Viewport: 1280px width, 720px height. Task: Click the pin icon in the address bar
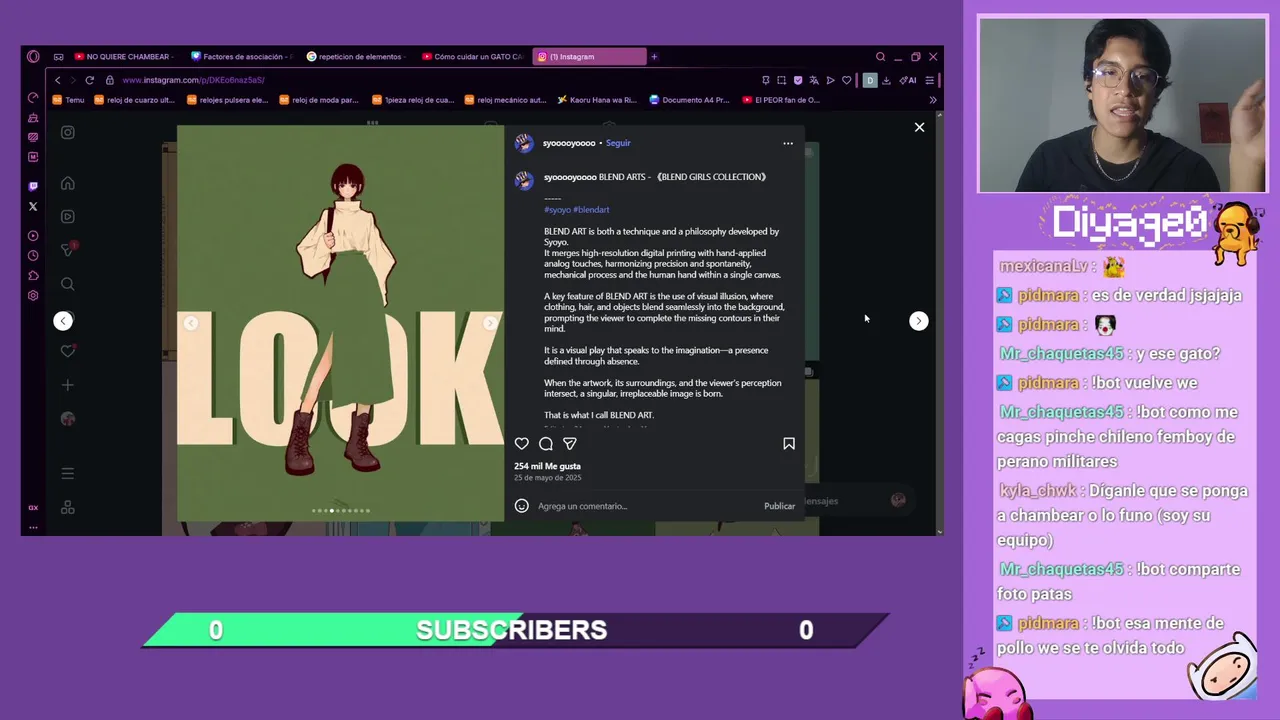[766, 80]
